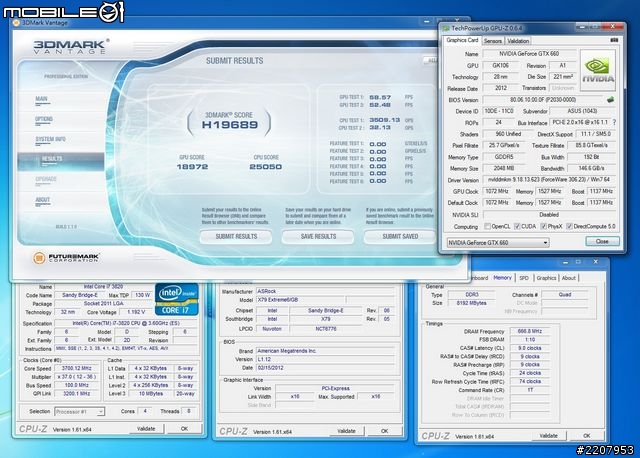Screen dimensions: 640x458
Task: Select the Graphics tab in CPU-Z
Action: (x=546, y=278)
